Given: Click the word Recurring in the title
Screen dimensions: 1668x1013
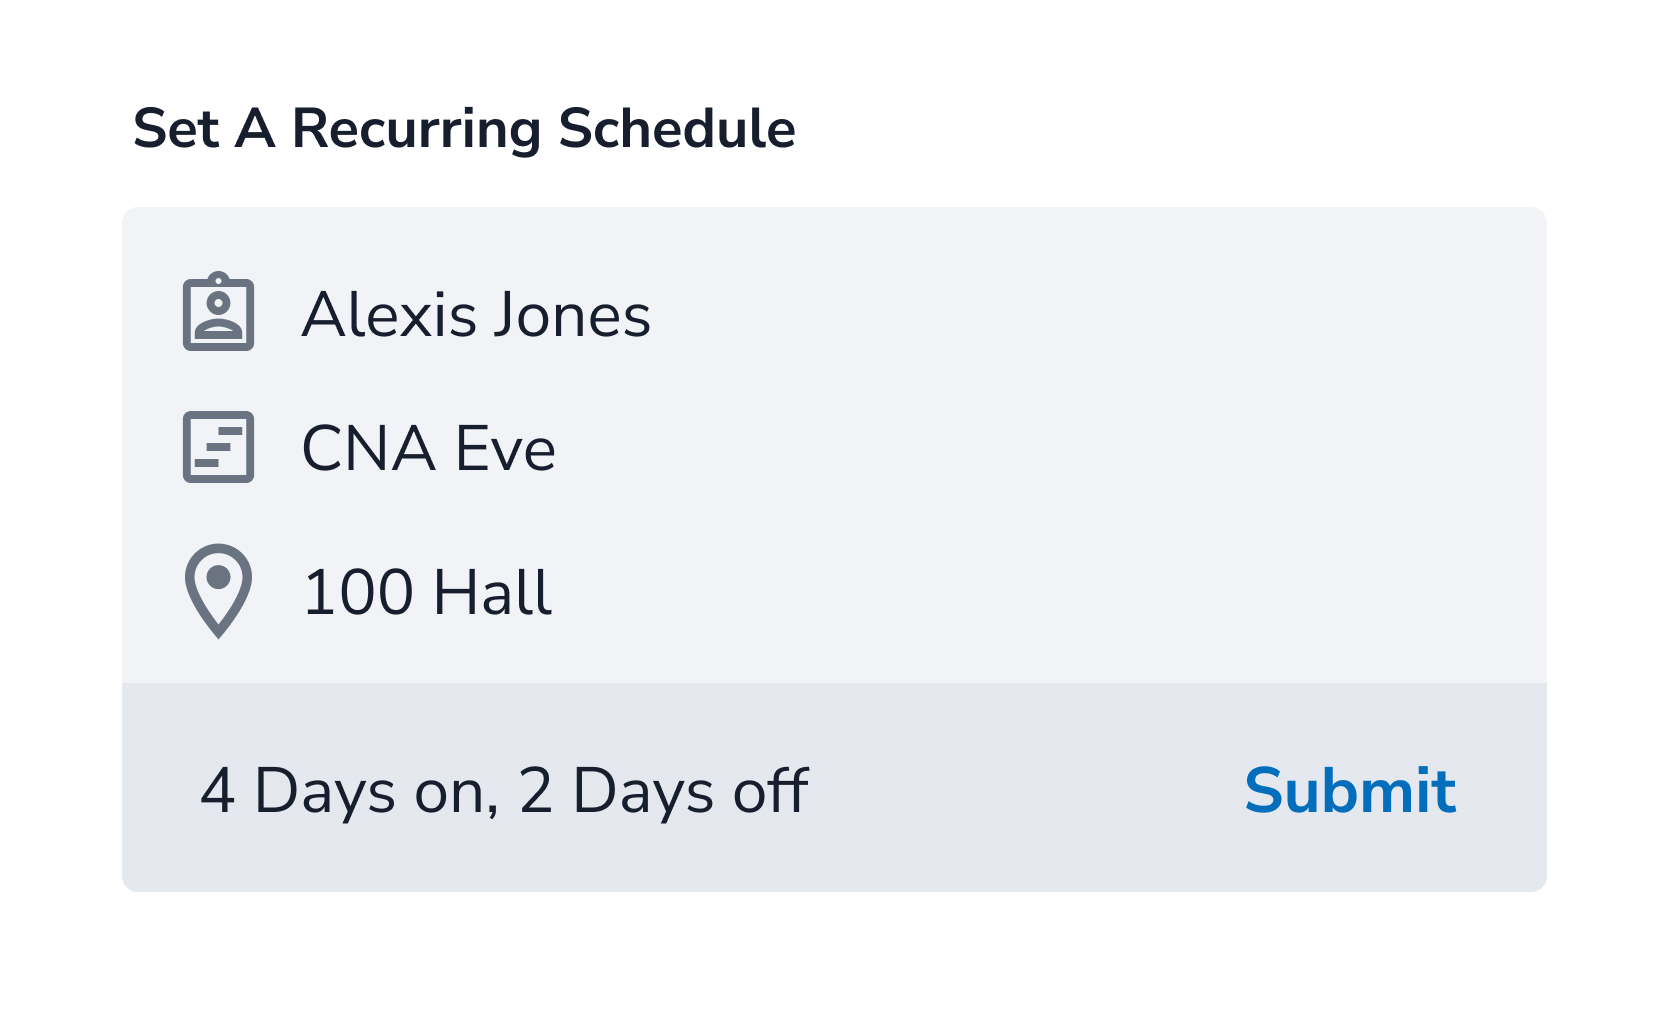Looking at the screenshot, I should [415, 129].
